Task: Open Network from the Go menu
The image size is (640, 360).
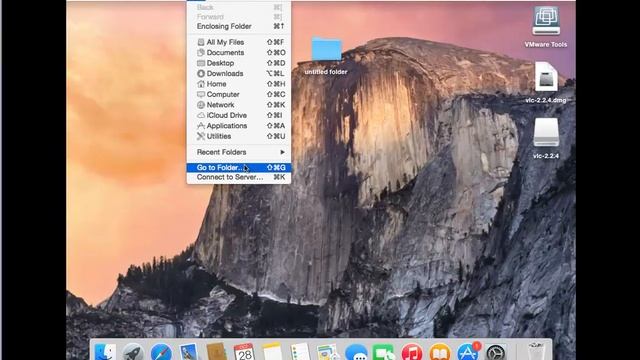Action: [x=239, y=105]
